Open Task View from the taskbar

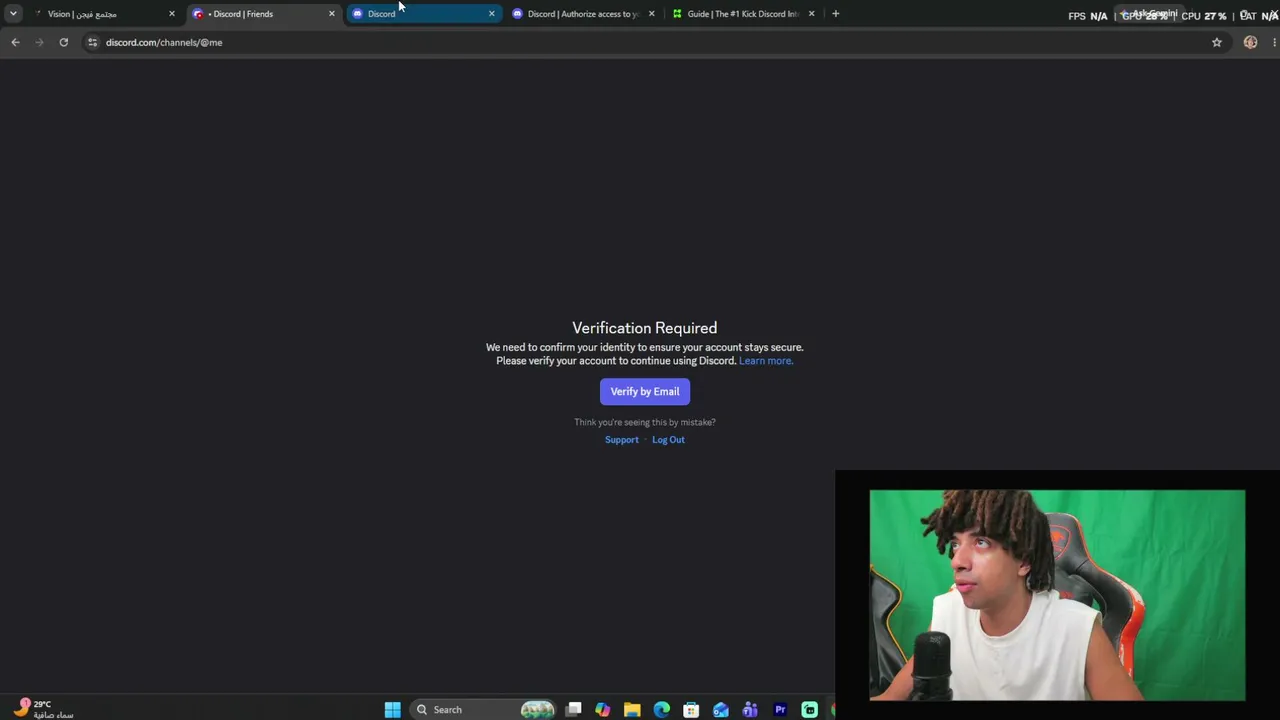tap(573, 710)
